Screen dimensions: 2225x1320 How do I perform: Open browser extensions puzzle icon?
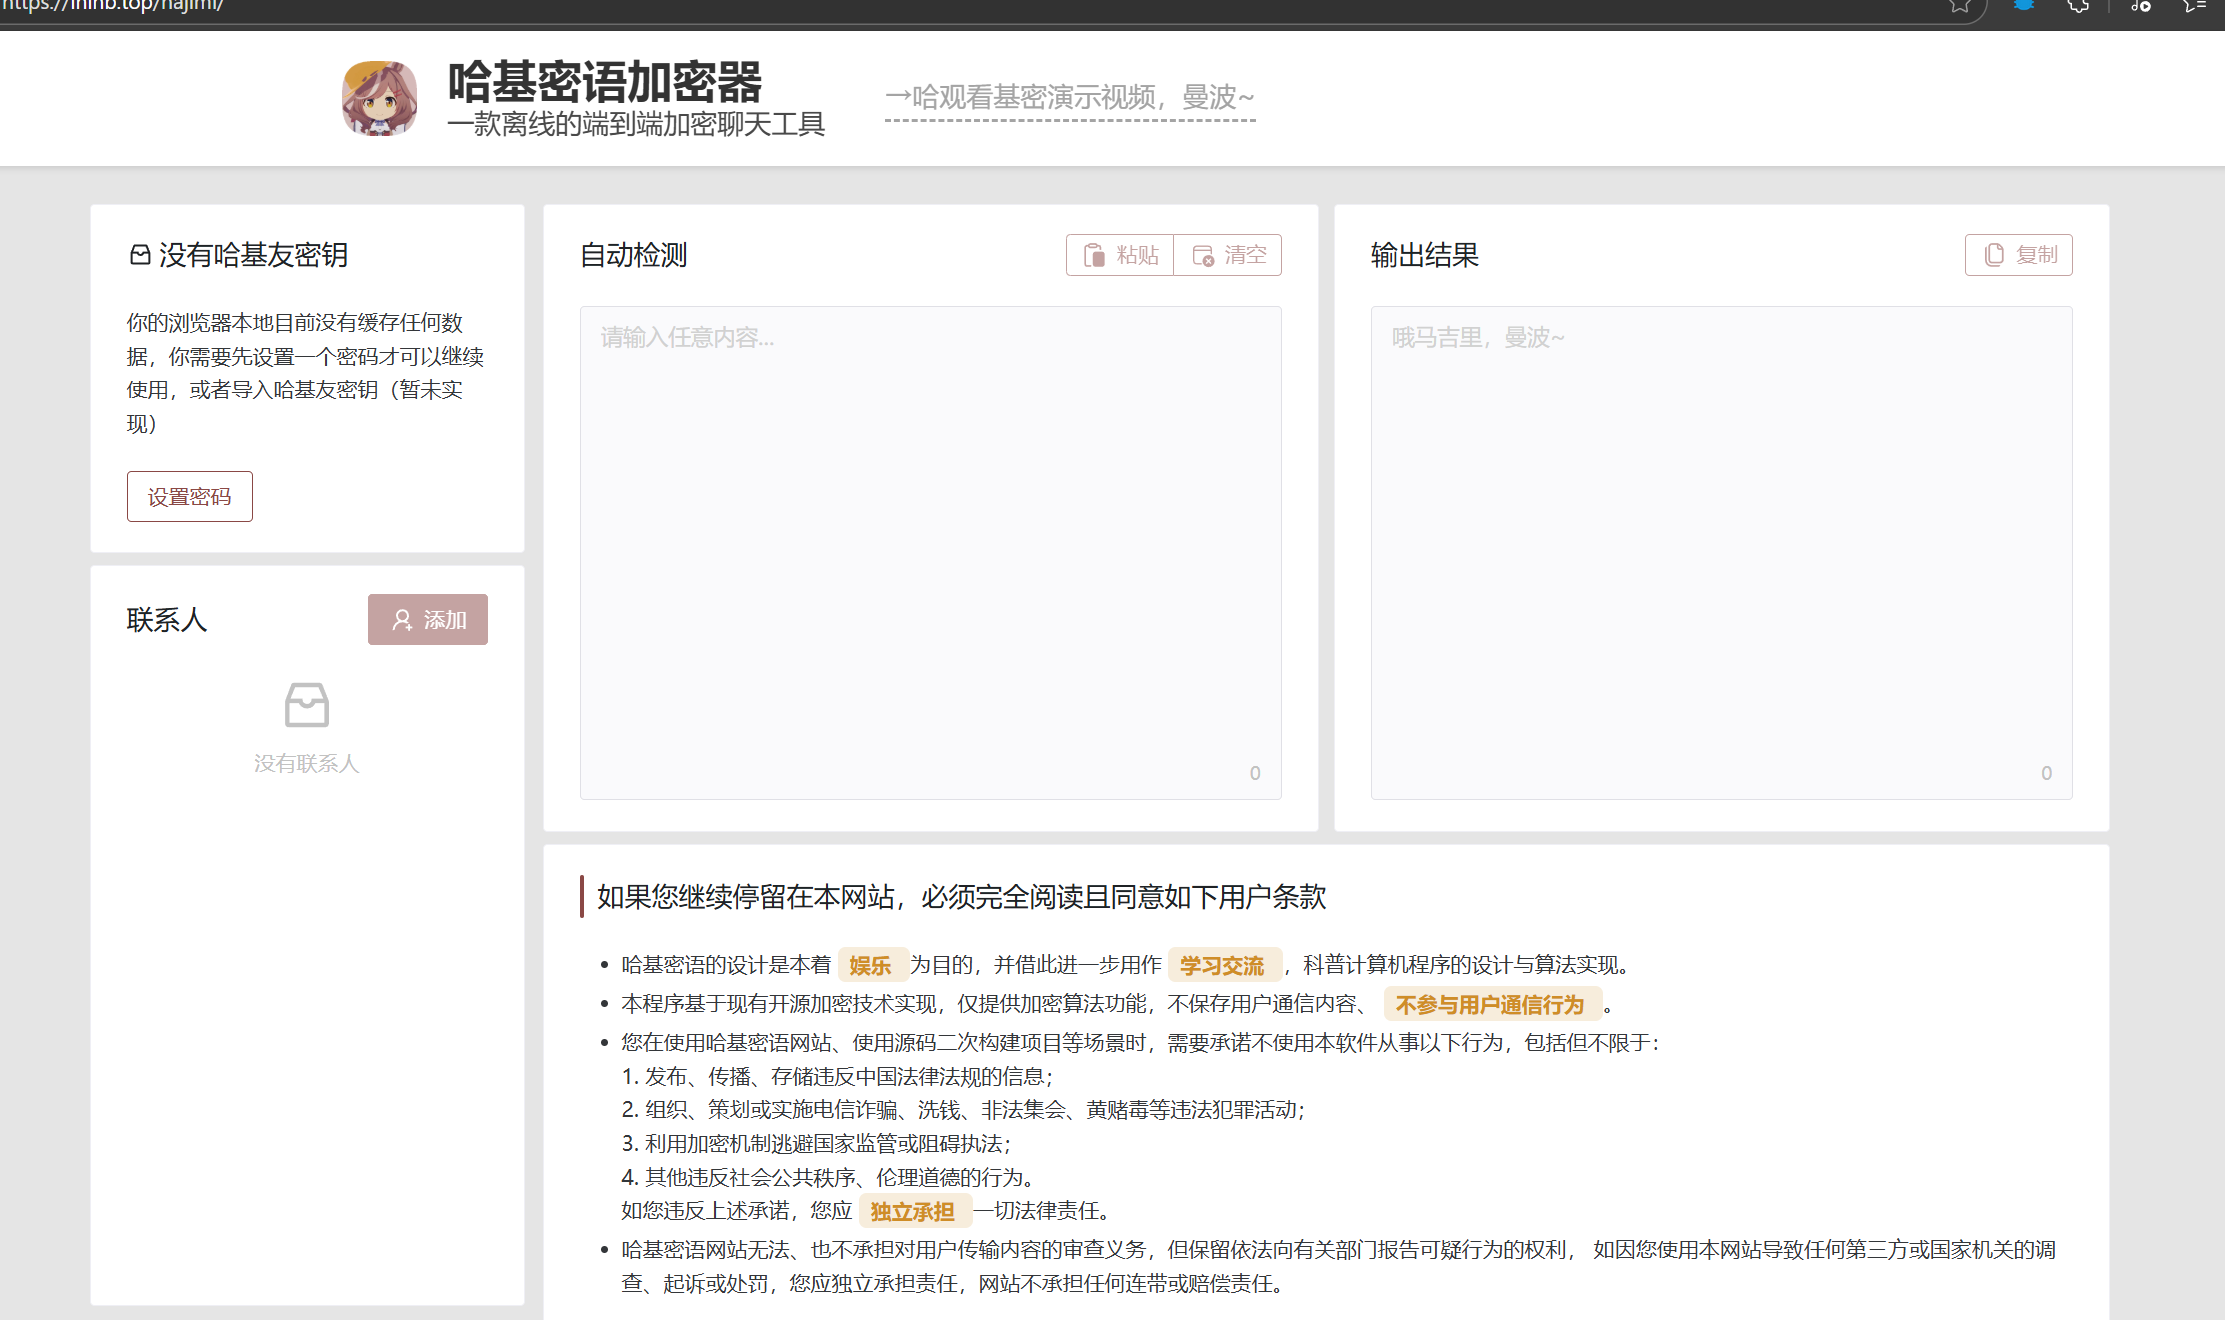(2078, 6)
